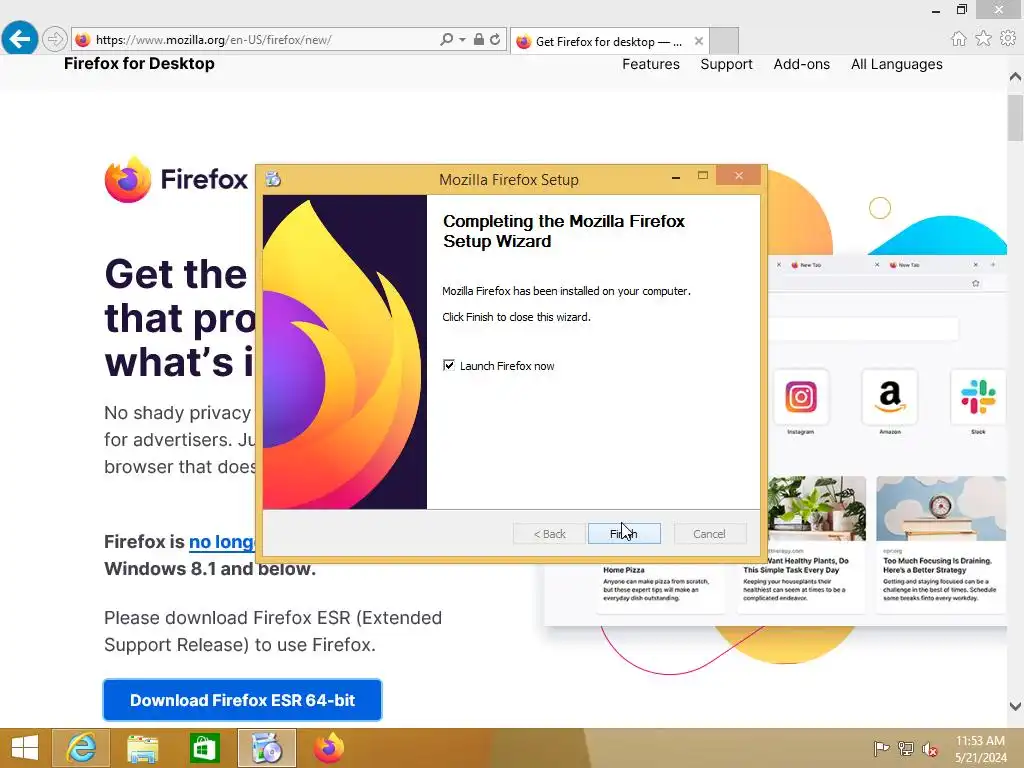This screenshot has height=768, width=1024.
Task: Click the Finish button in setup wizard
Action: 624,534
